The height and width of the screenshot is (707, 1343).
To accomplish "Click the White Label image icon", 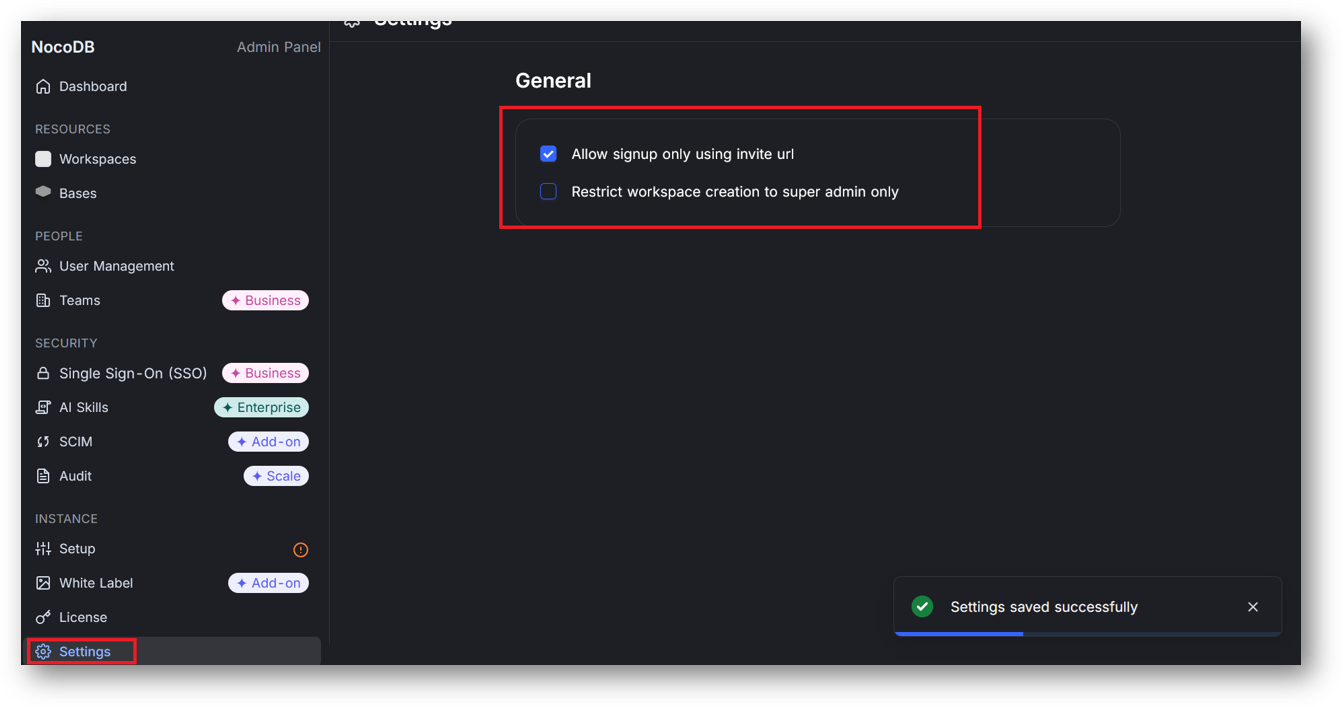I will coord(43,583).
